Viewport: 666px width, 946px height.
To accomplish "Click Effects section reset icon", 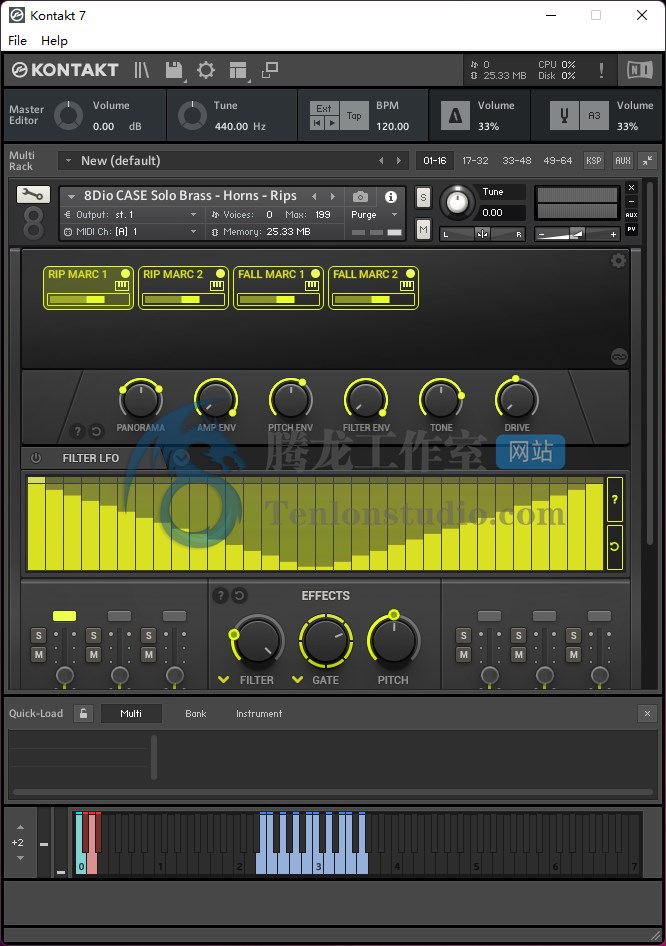I will point(239,595).
